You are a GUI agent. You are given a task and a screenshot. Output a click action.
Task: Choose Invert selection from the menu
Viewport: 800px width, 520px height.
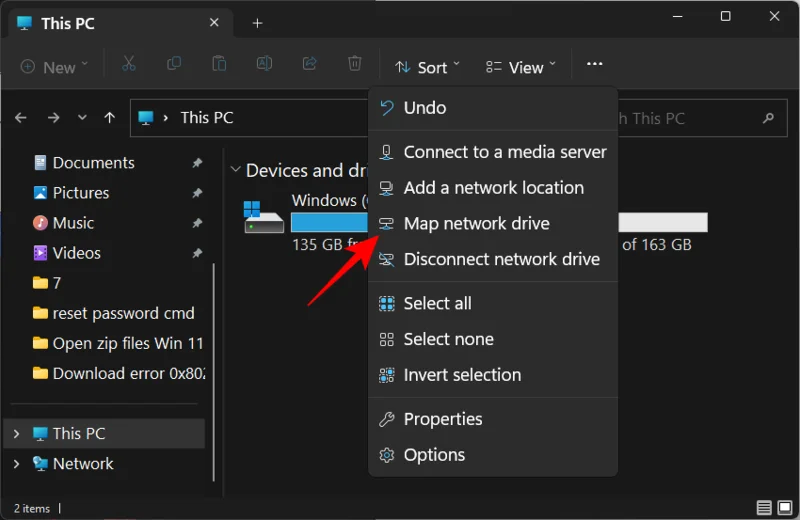point(493,375)
